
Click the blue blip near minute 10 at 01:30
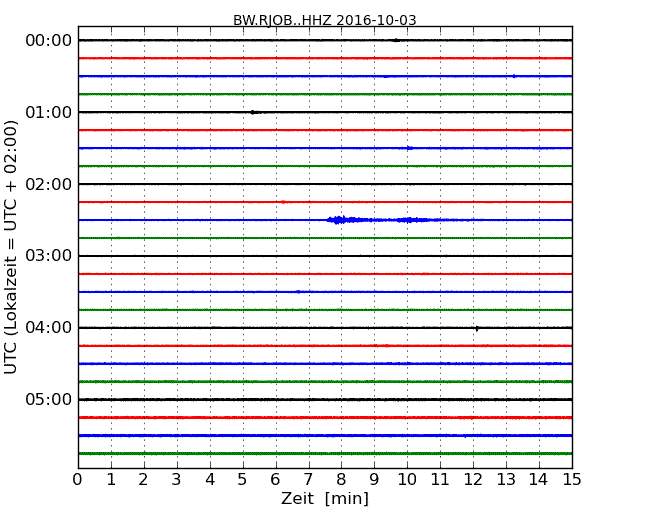410,148
